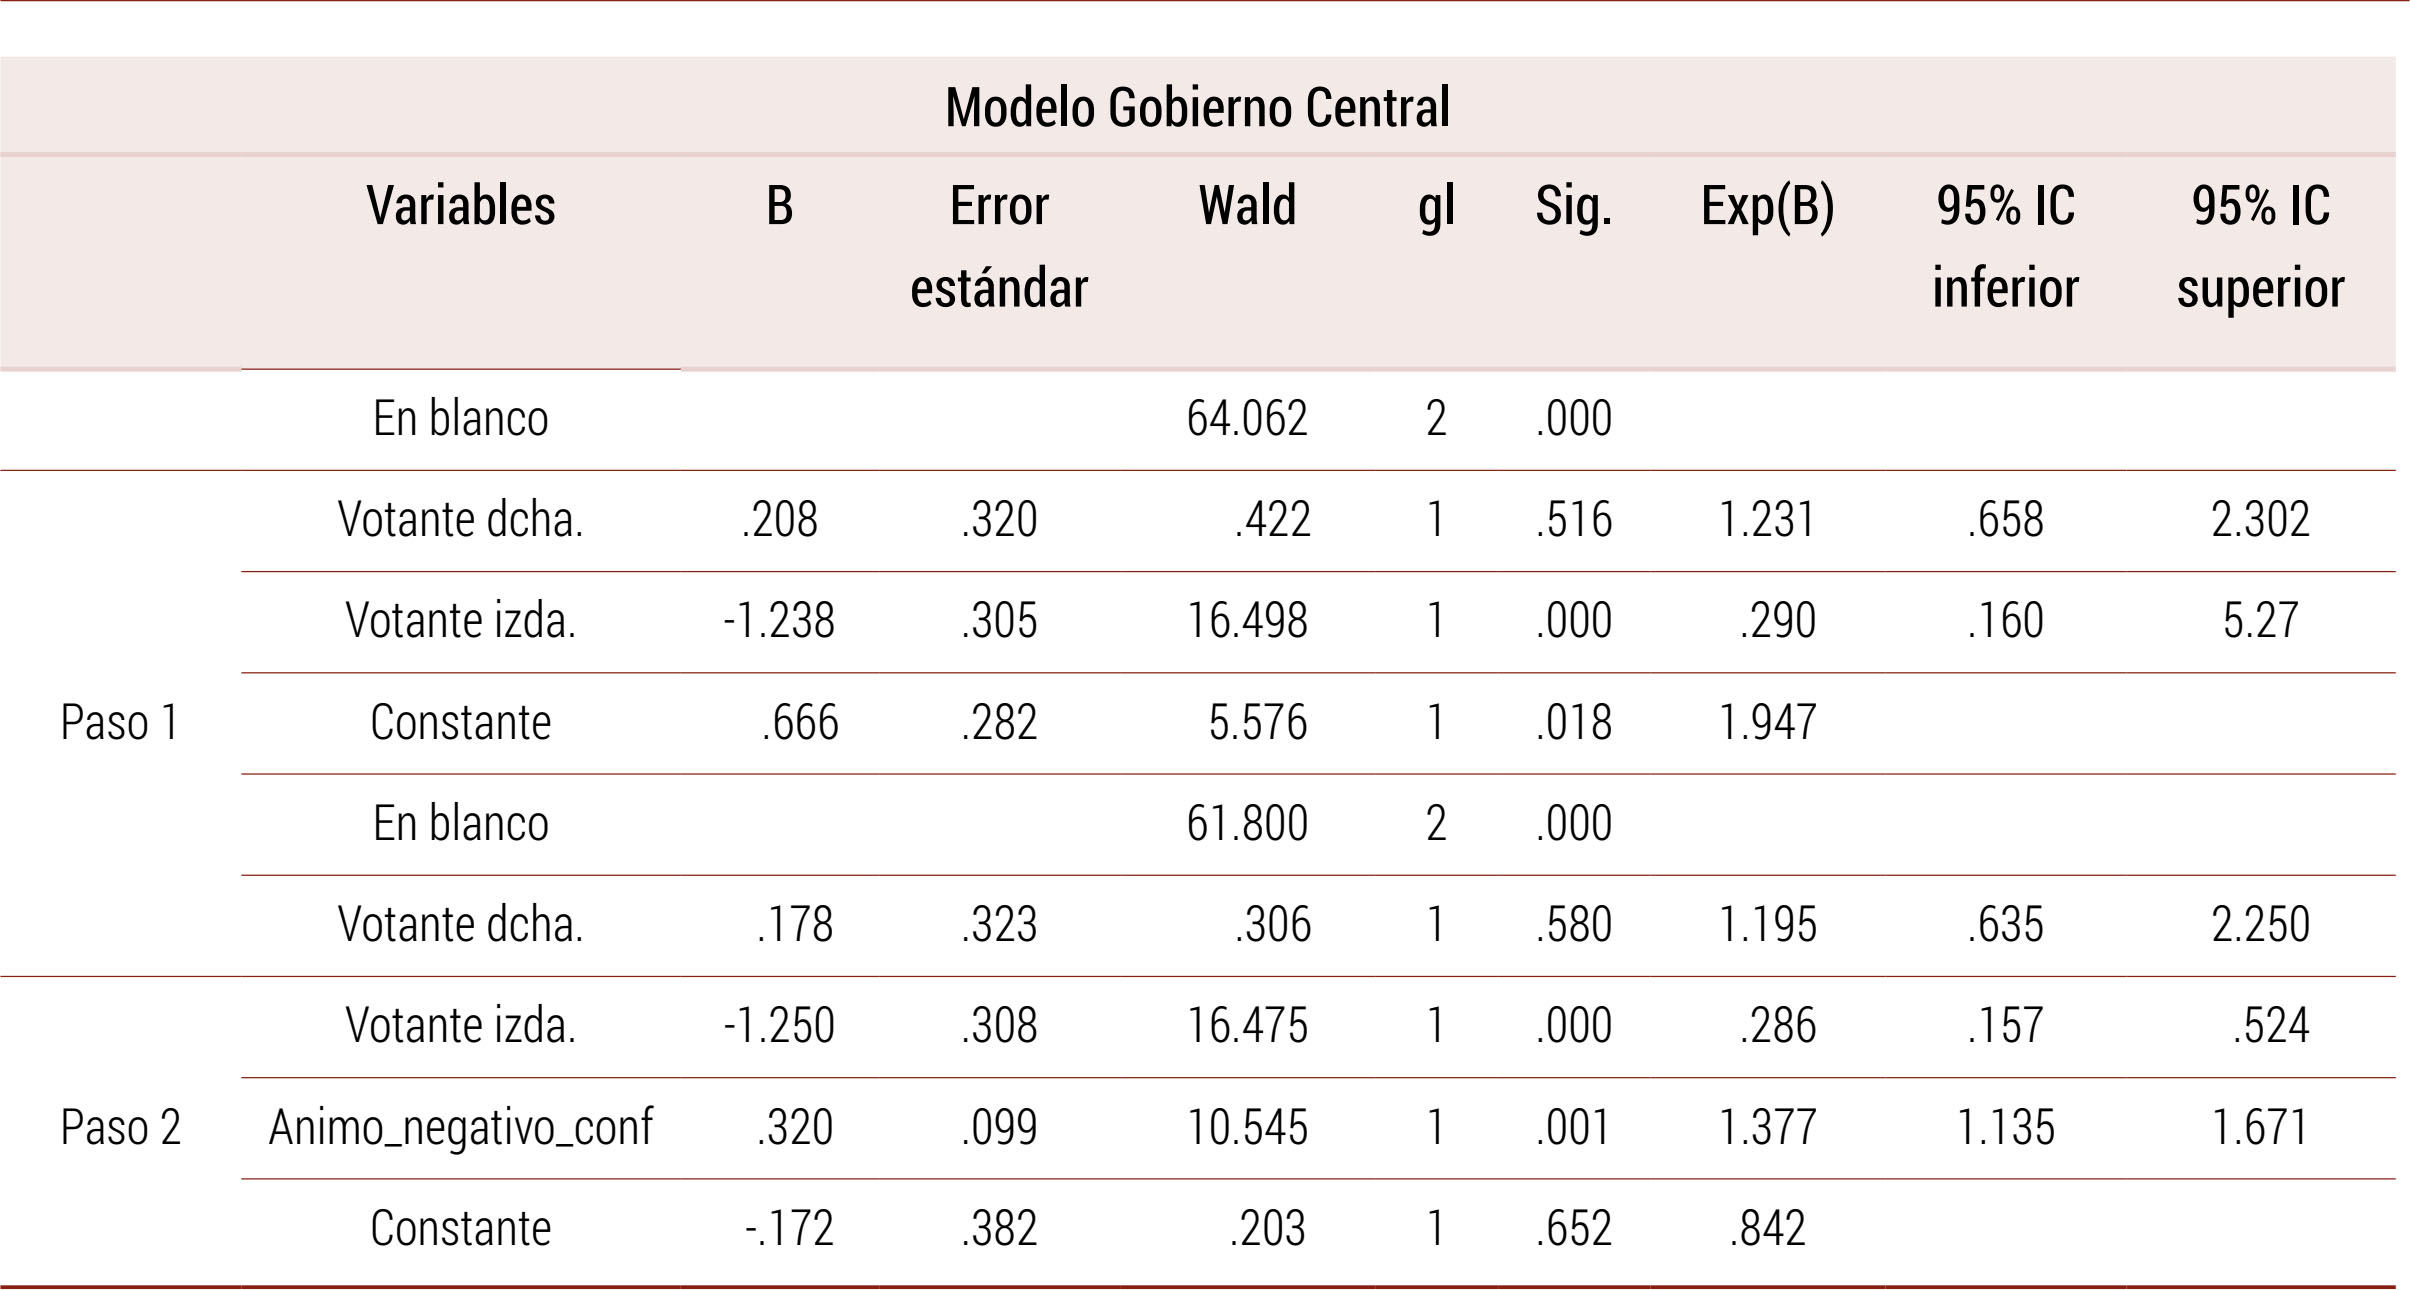This screenshot has width=2410, height=1290.
Task: Select the Wald value 10.545
Action: [1247, 1127]
